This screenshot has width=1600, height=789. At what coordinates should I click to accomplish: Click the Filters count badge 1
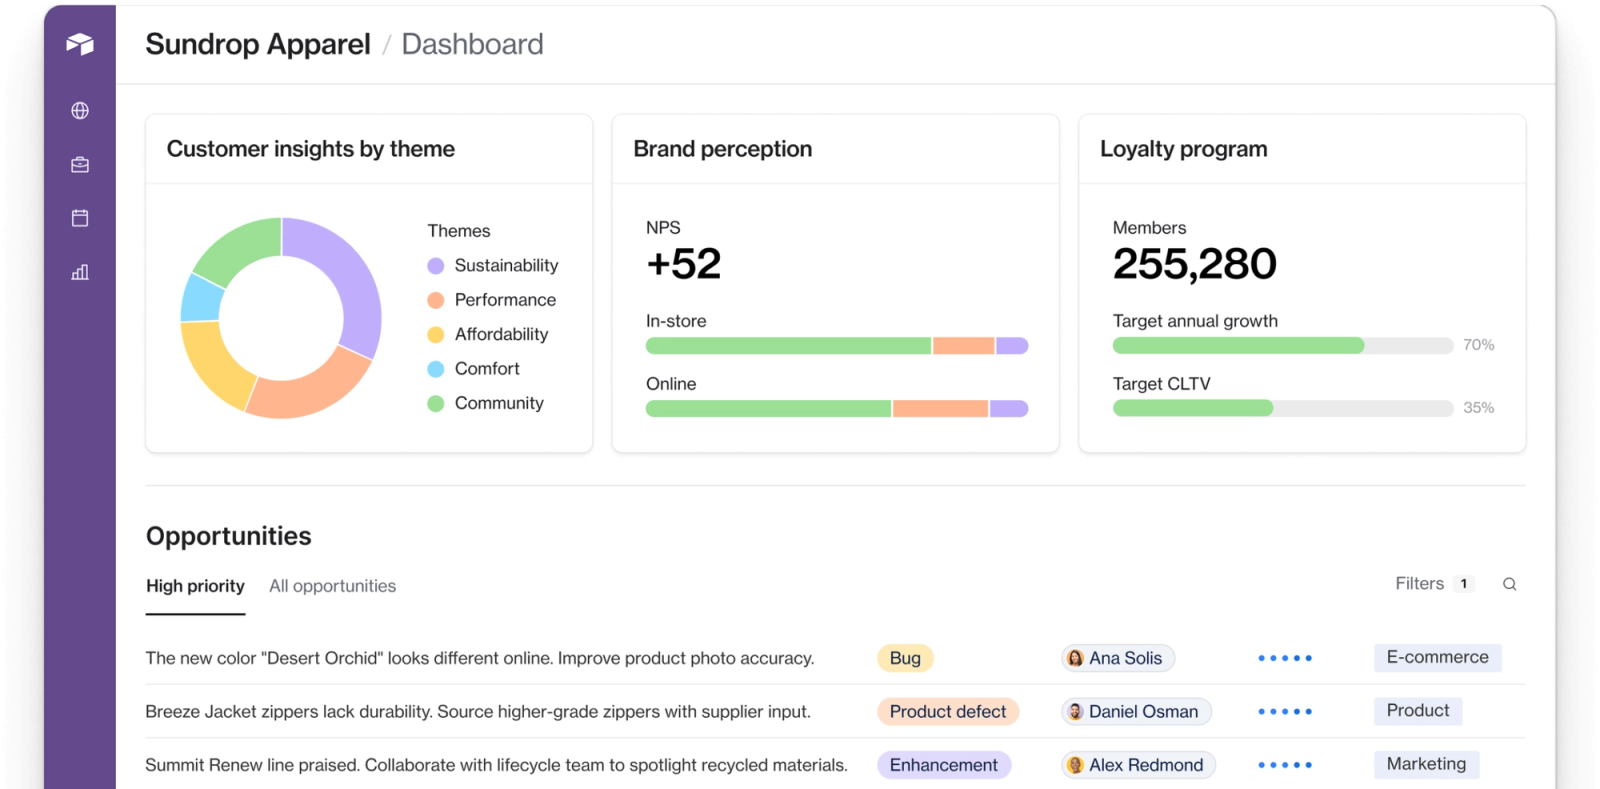pyautogui.click(x=1464, y=584)
